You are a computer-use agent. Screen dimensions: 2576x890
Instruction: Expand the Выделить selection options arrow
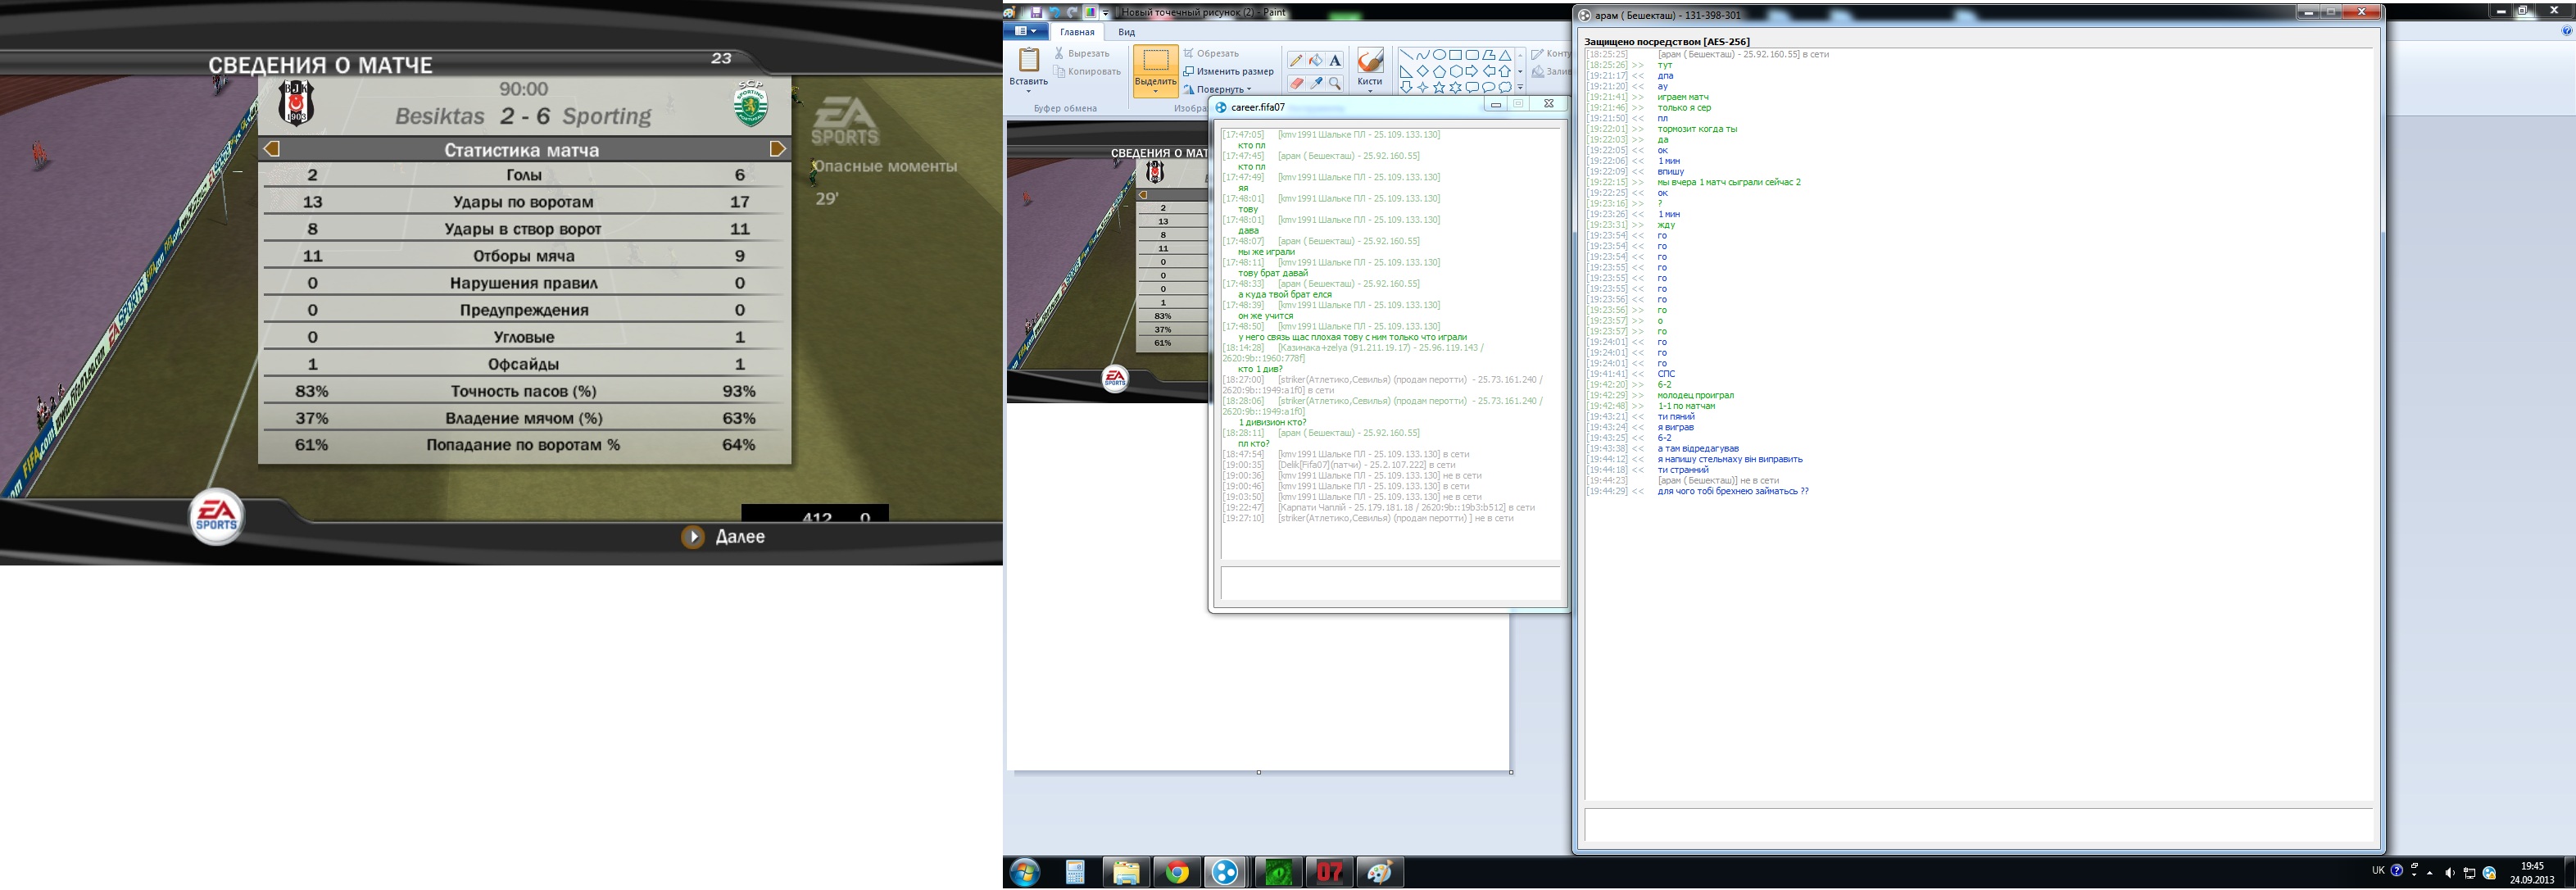tap(1156, 91)
